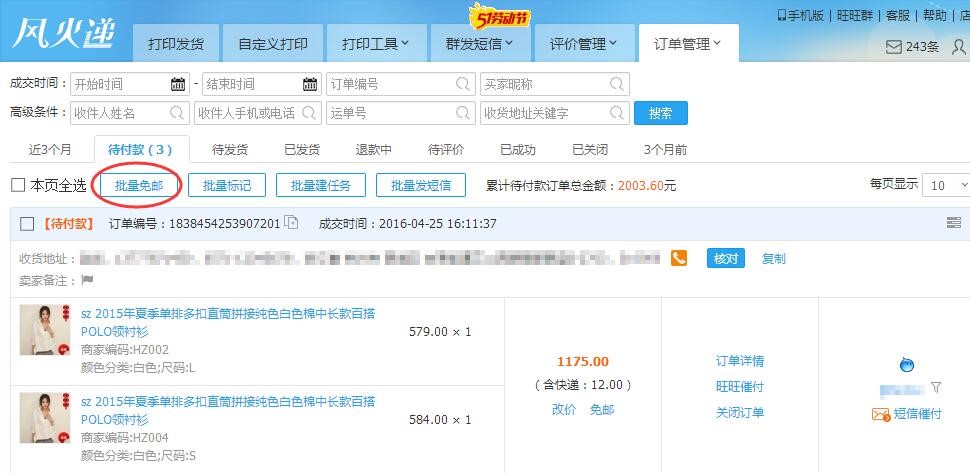
Task: Click the orange phone icon beside address
Action: (x=679, y=258)
